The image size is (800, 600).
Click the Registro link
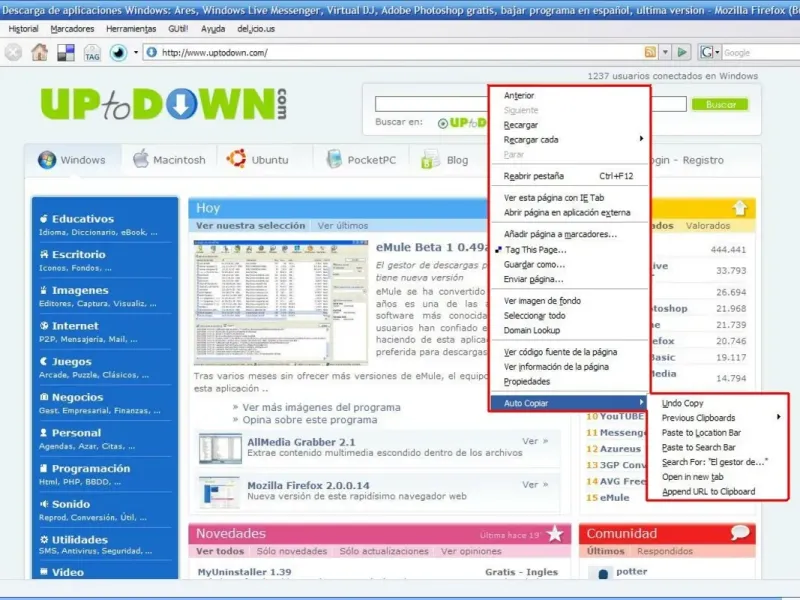(x=703, y=160)
